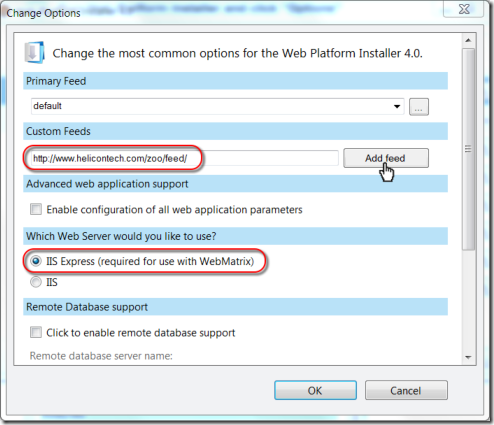
Task: Click the Primary Feed section header
Action: 235,81
